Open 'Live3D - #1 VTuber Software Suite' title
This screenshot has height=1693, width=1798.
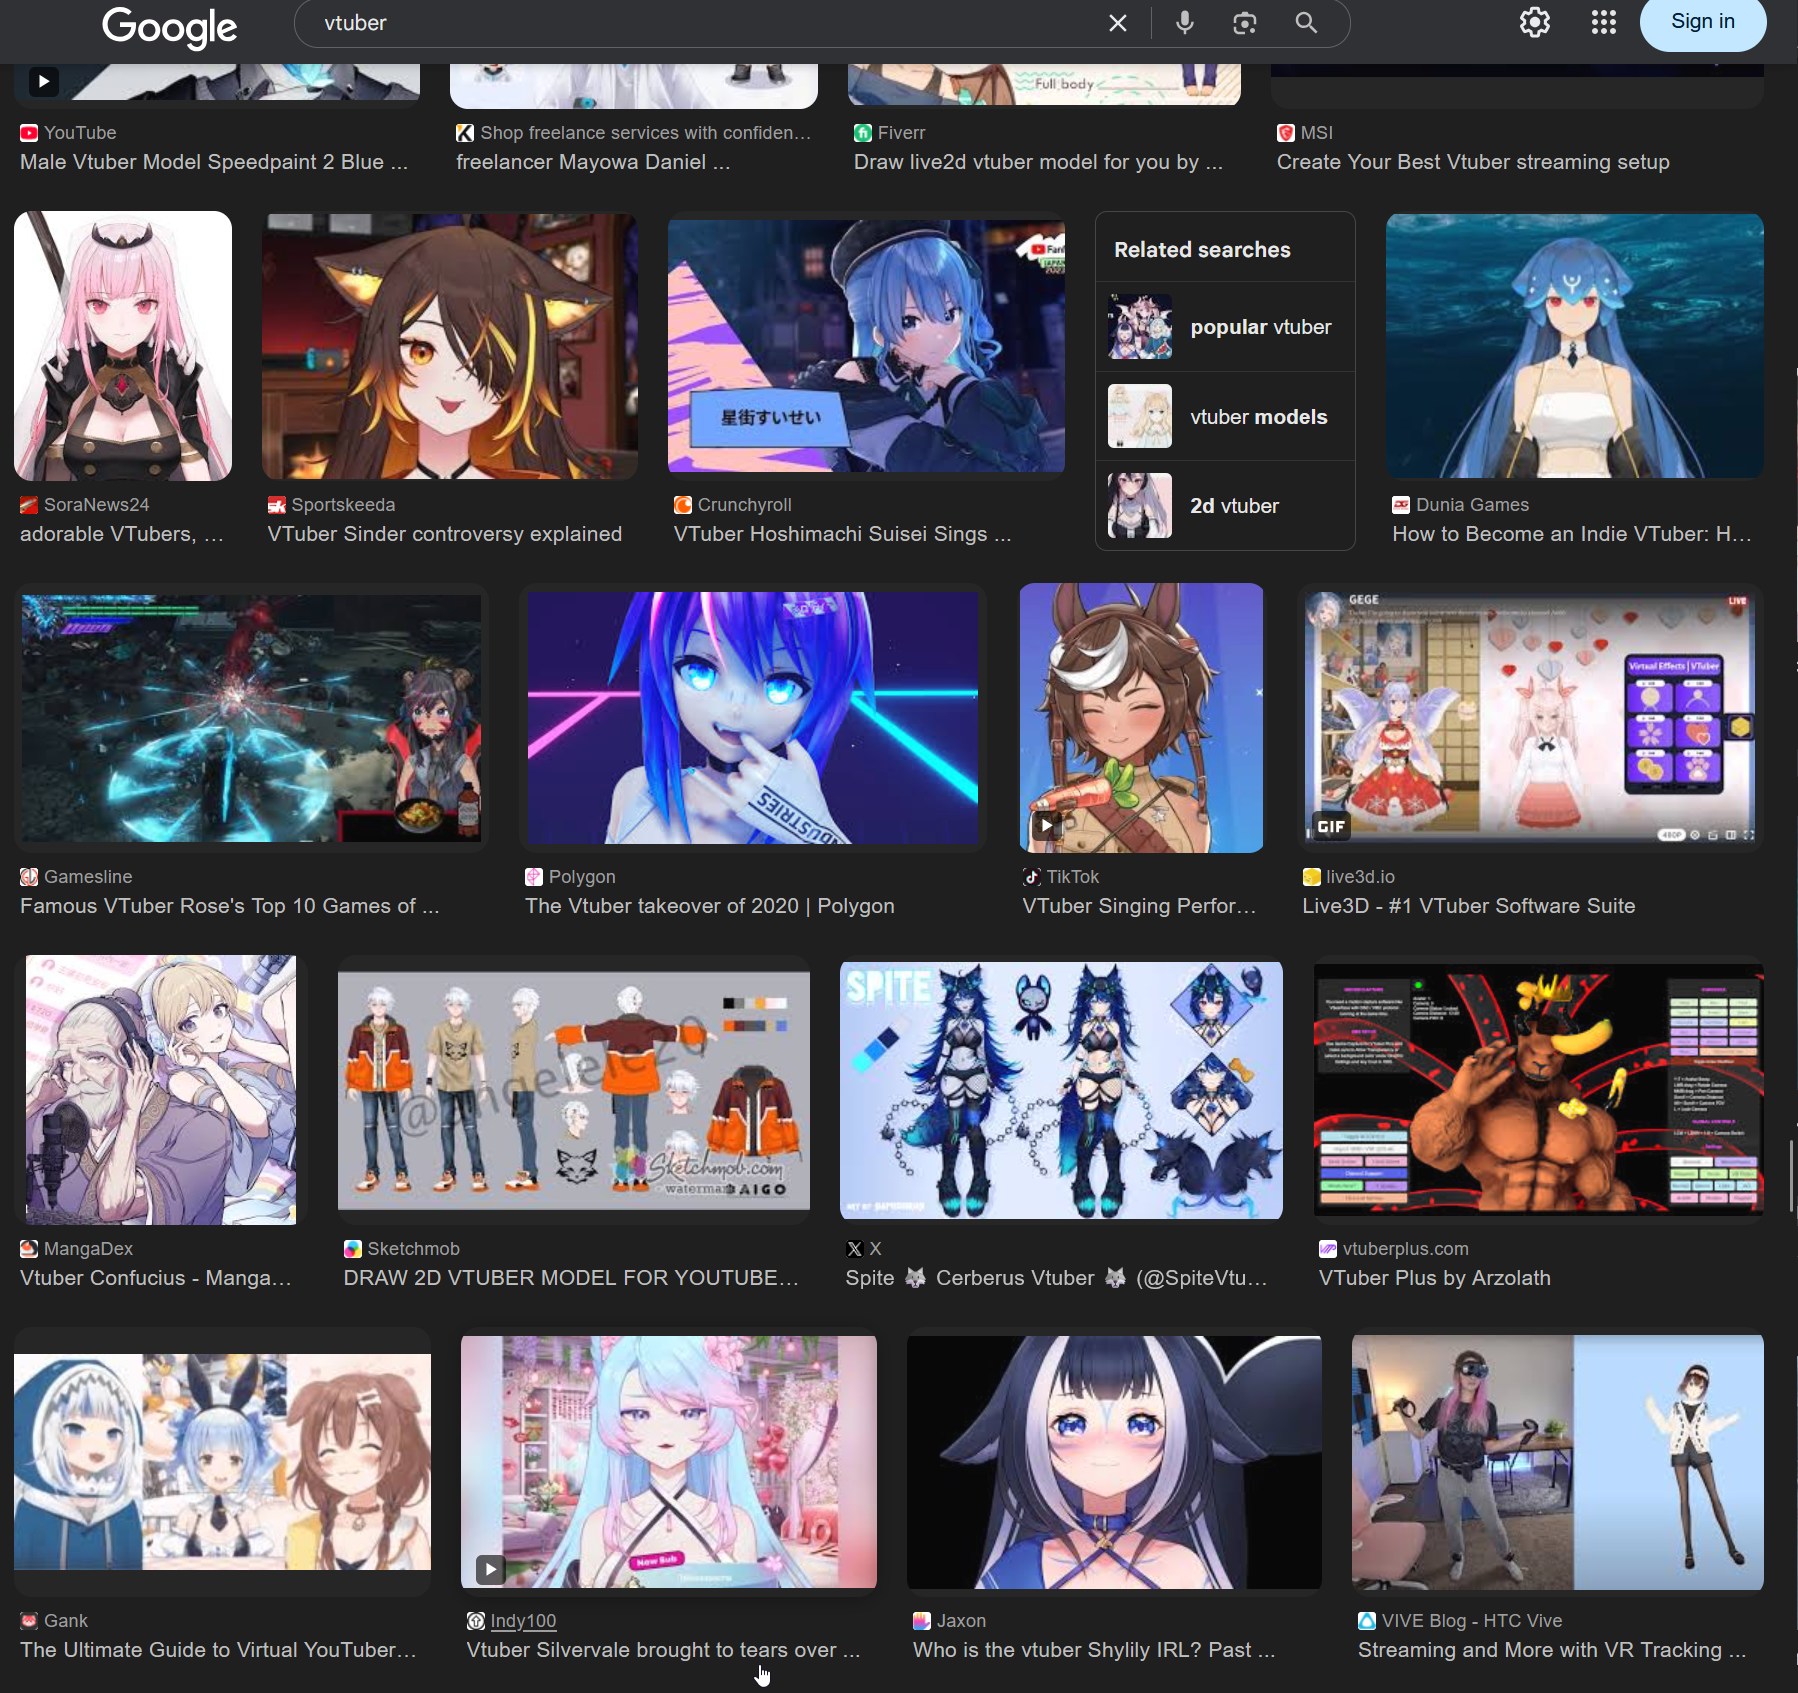[x=1469, y=906]
